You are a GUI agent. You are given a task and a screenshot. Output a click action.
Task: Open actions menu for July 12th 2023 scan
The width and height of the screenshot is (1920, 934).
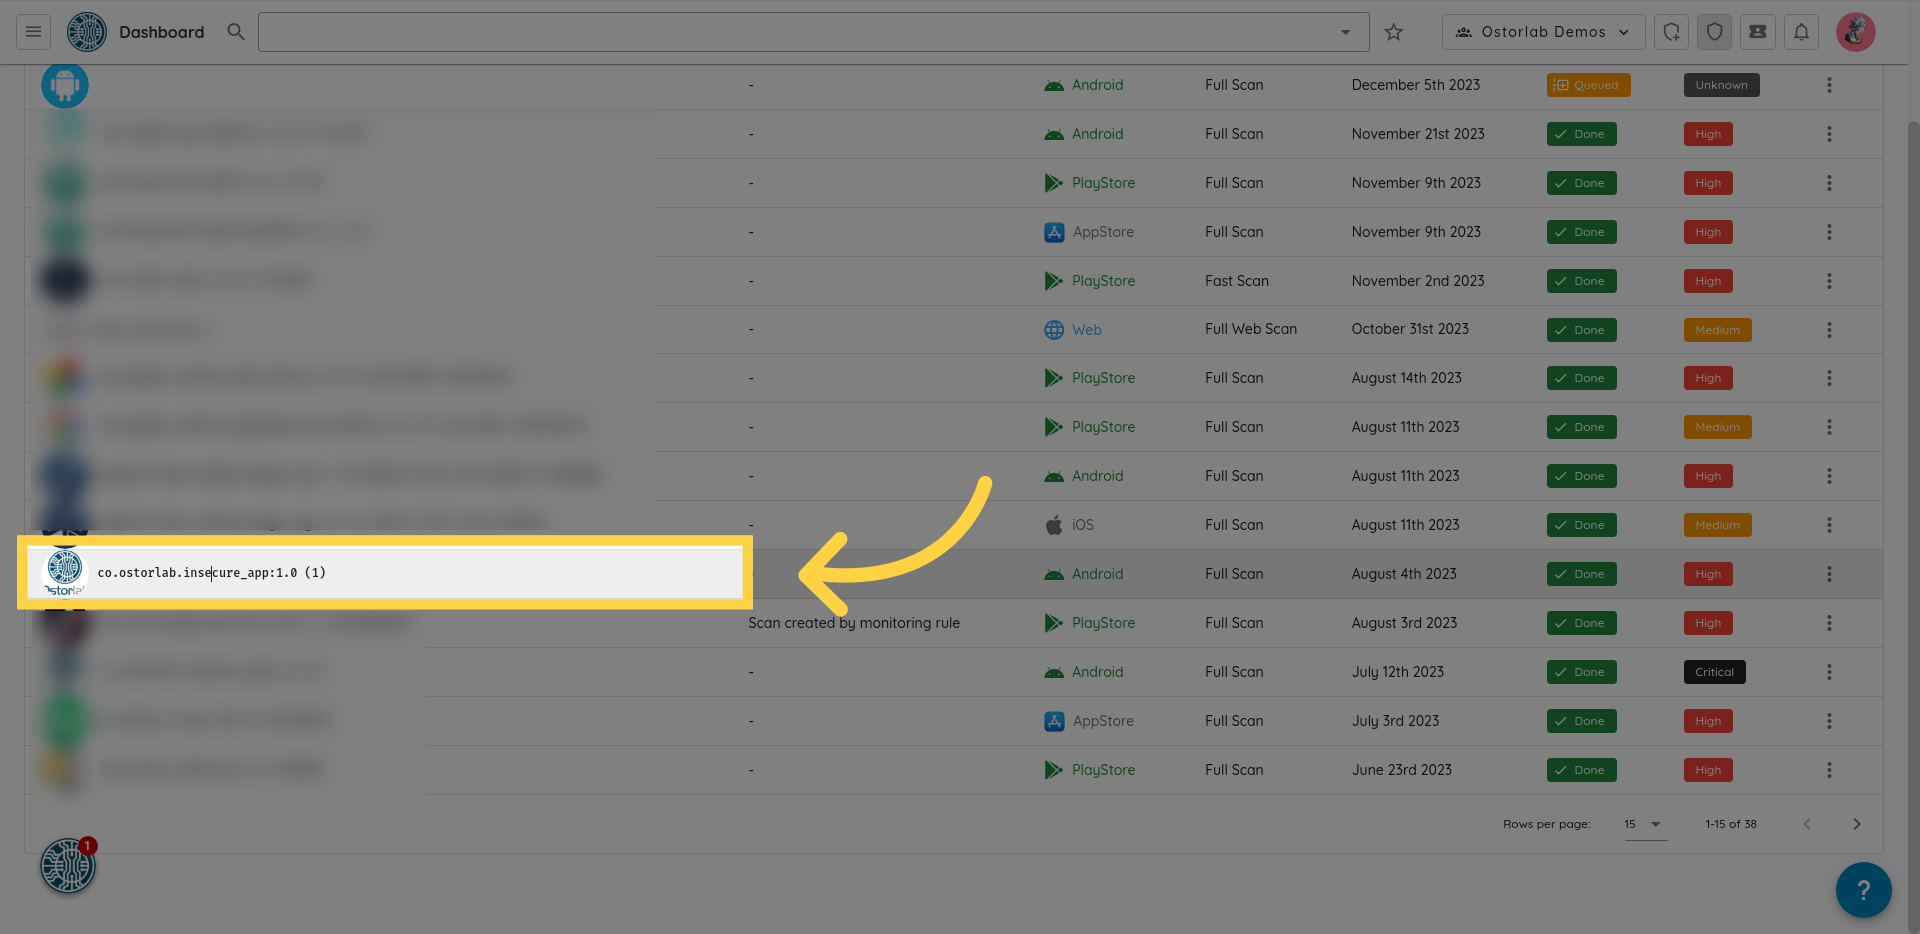click(x=1829, y=672)
